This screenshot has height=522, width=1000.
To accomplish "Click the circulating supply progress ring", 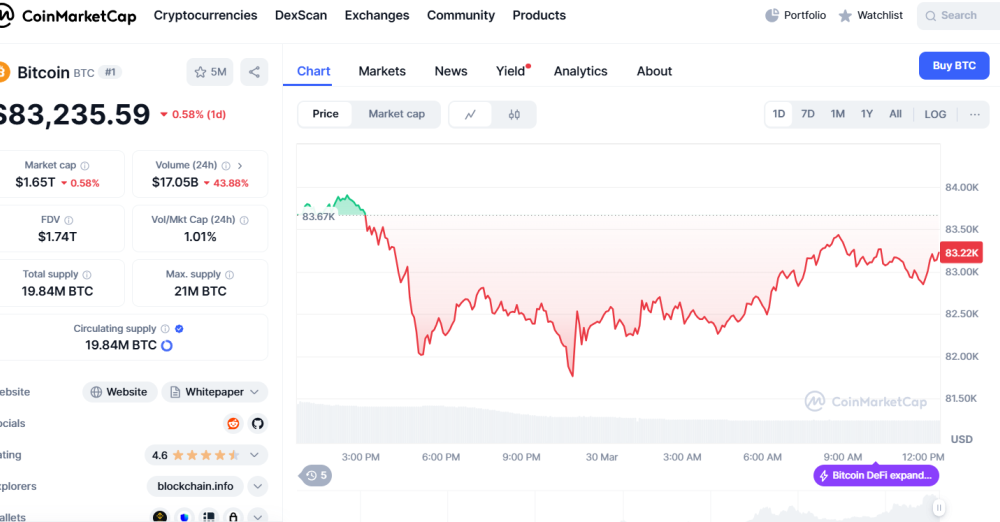I will coord(167,346).
